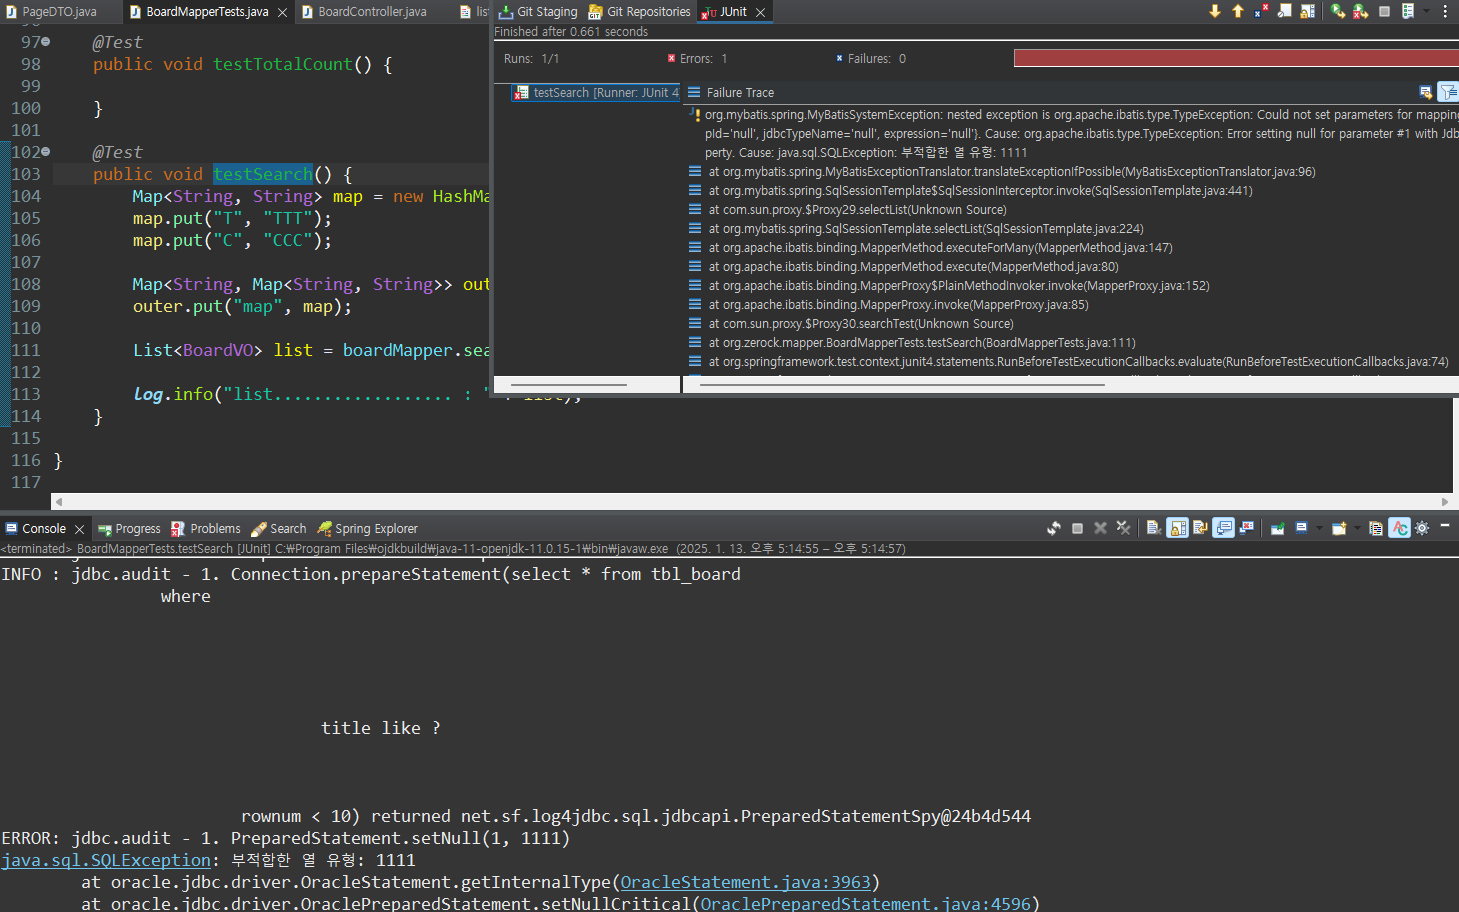This screenshot has width=1459, height=912.
Task: Select testSearch entry in JUnit tree
Action: click(596, 93)
